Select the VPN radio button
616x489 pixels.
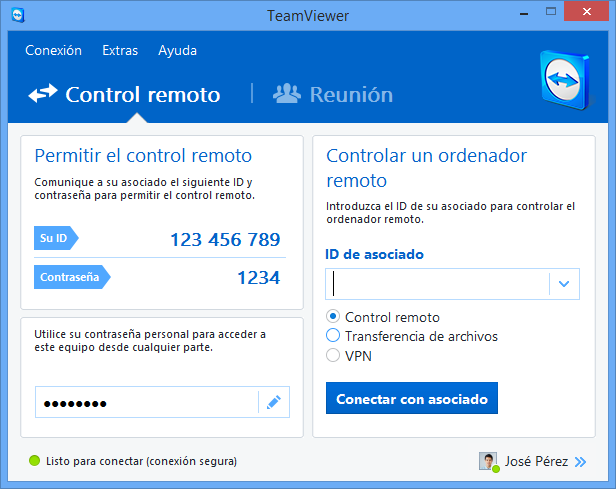tap(333, 355)
